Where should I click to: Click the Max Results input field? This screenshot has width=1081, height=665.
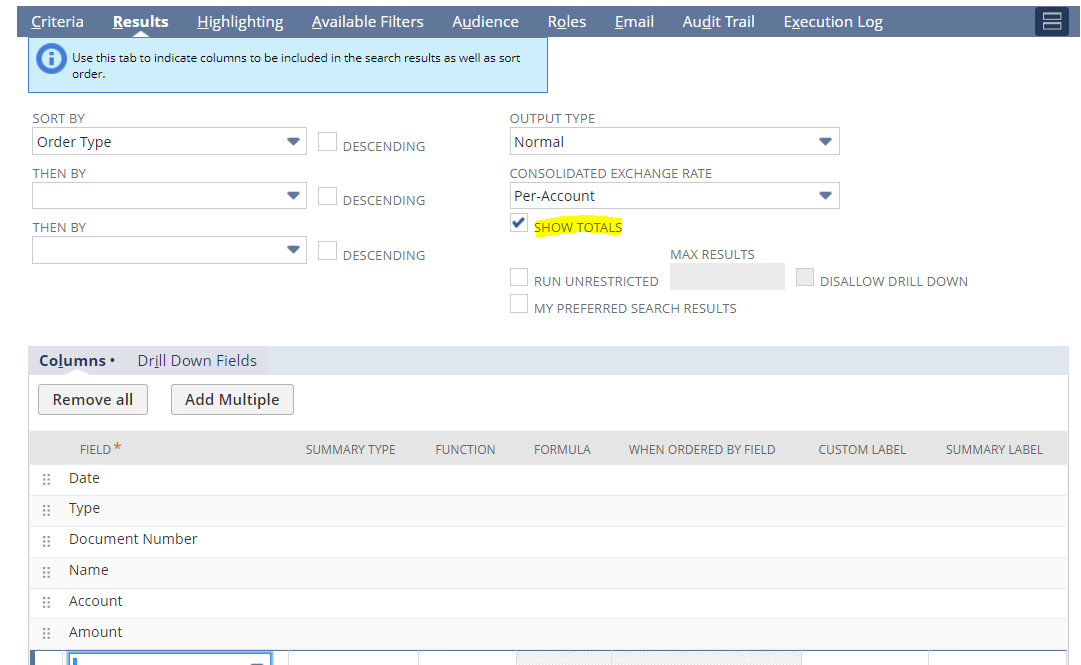(x=727, y=276)
